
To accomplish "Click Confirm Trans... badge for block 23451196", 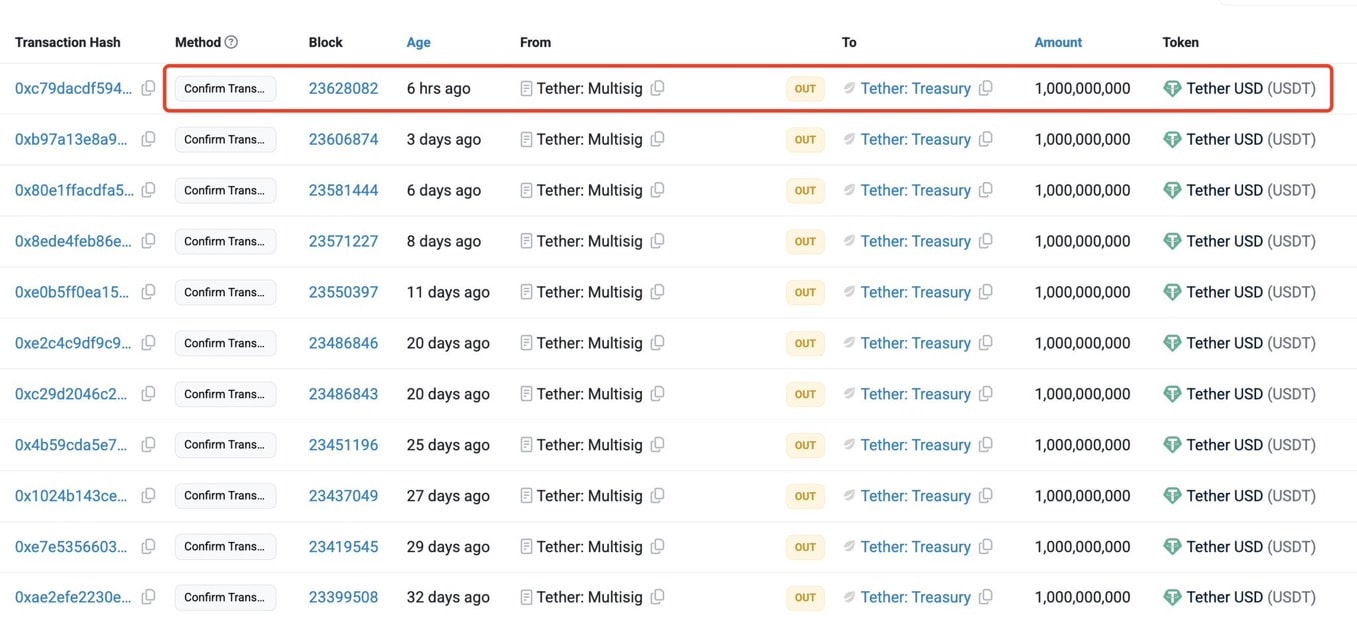I will click(225, 445).
